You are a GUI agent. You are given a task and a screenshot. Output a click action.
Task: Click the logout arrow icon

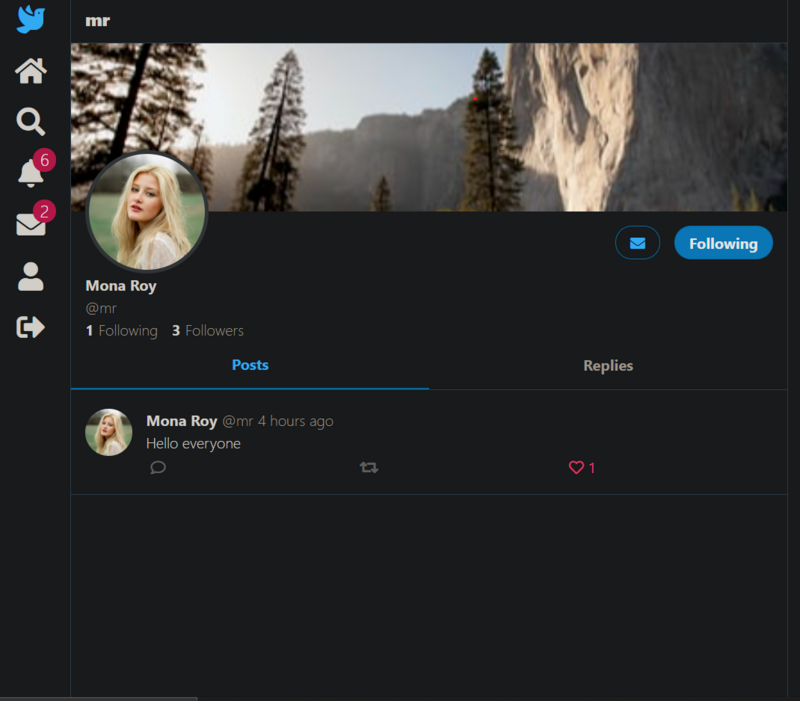coord(31,327)
